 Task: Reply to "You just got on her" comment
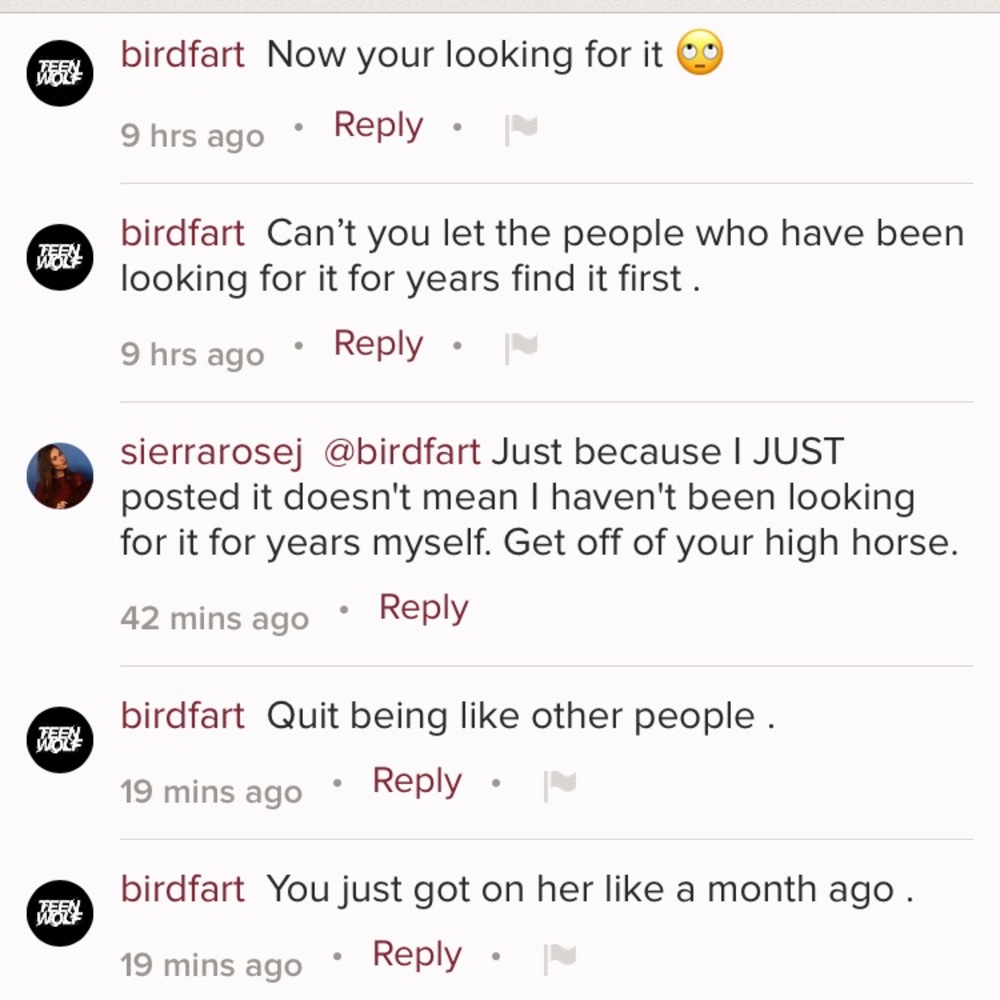416,955
